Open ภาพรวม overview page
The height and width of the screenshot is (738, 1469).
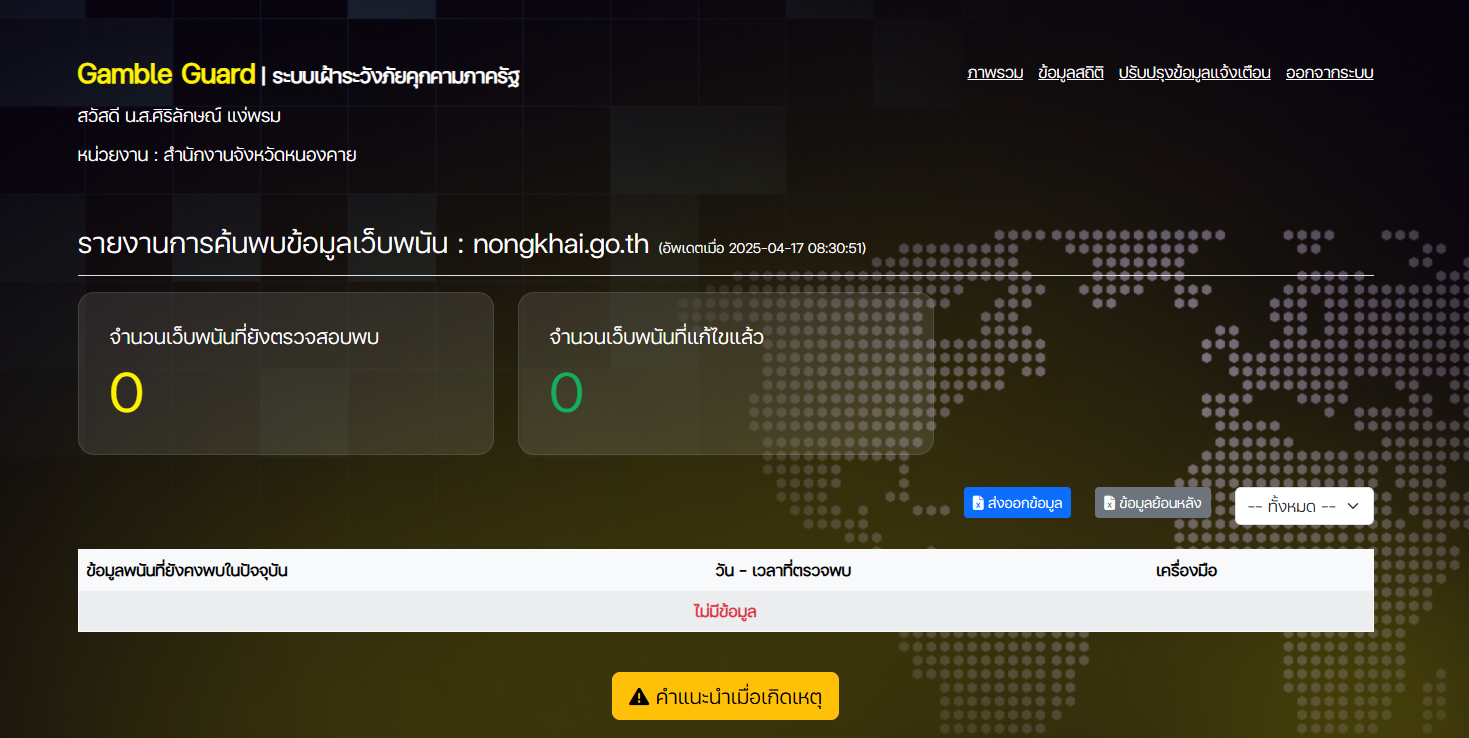click(995, 73)
